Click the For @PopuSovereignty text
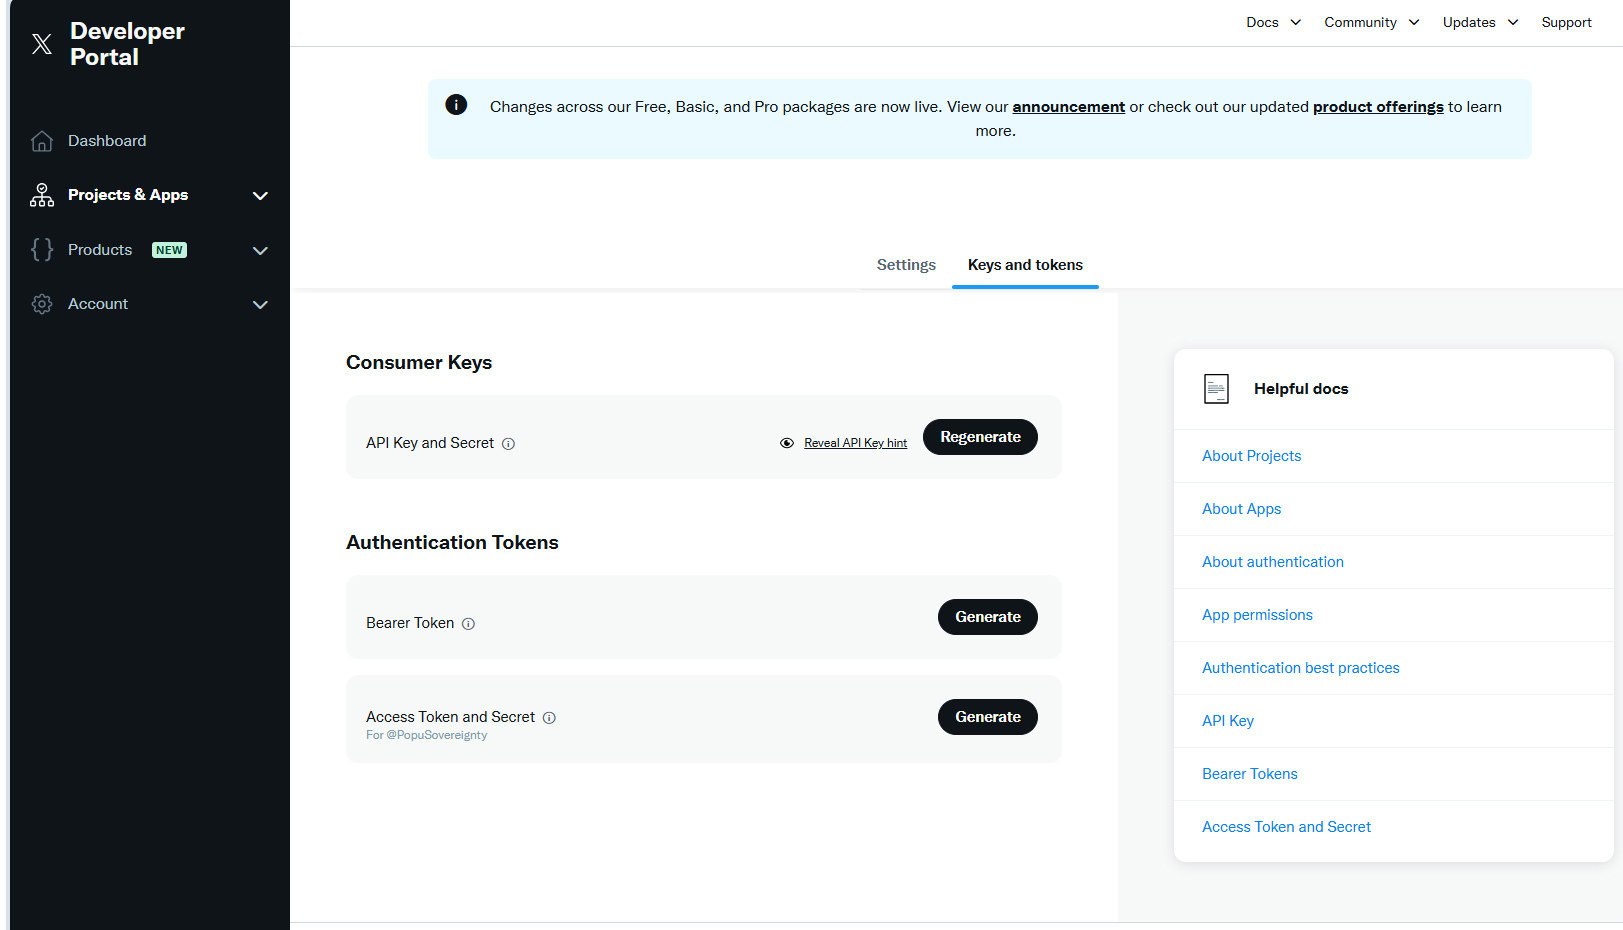The height and width of the screenshot is (930, 1623). click(427, 735)
